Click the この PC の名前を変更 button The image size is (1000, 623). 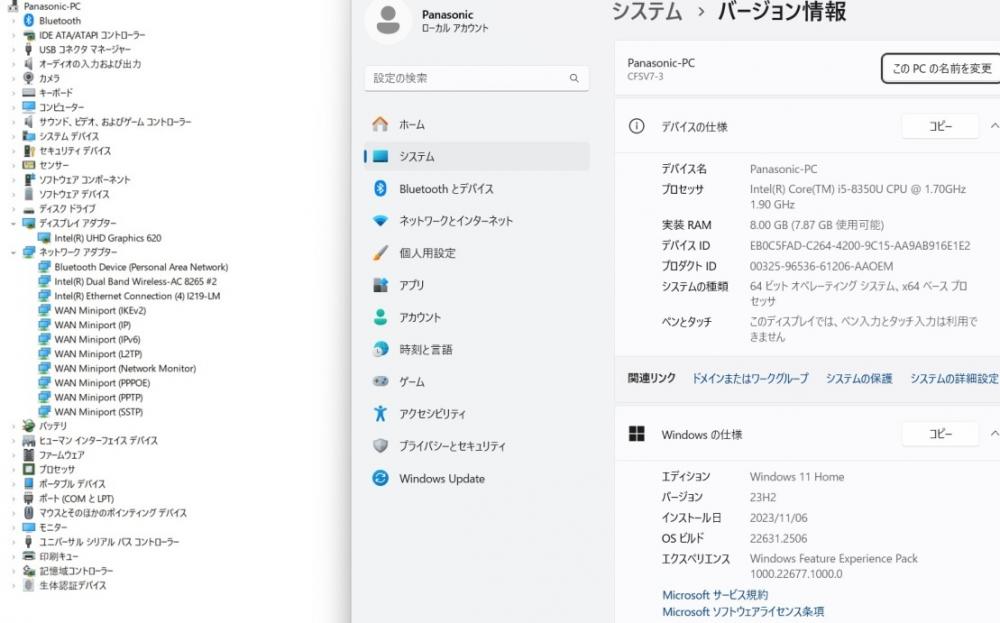[x=941, y=68]
